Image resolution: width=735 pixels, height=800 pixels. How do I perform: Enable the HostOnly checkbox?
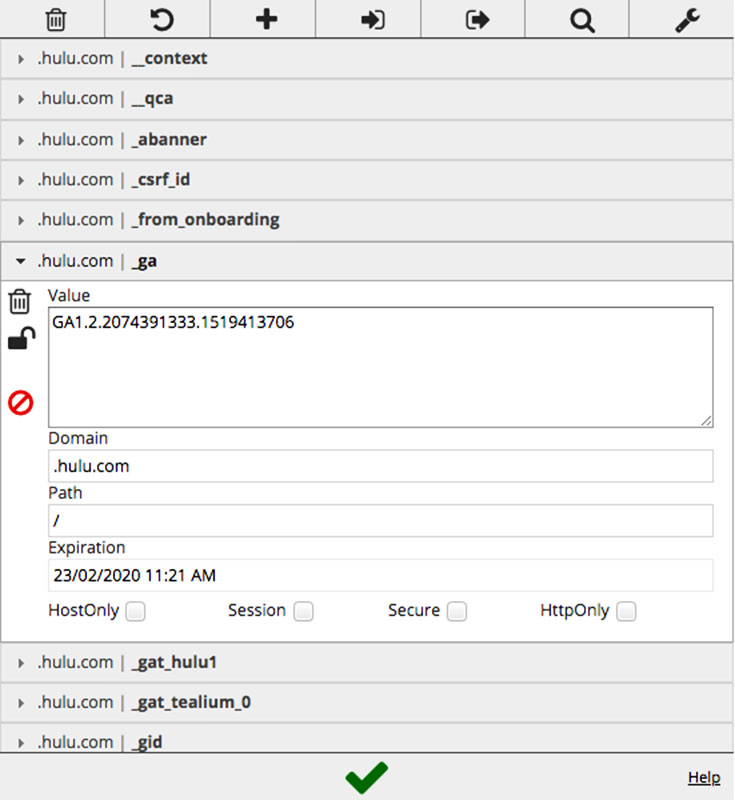click(135, 611)
